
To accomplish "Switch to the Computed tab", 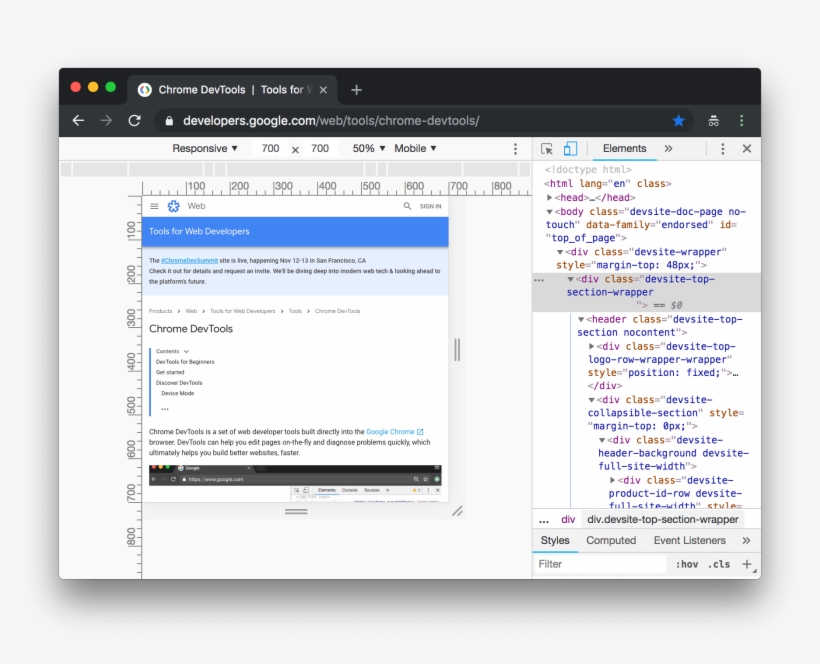I will (x=611, y=540).
